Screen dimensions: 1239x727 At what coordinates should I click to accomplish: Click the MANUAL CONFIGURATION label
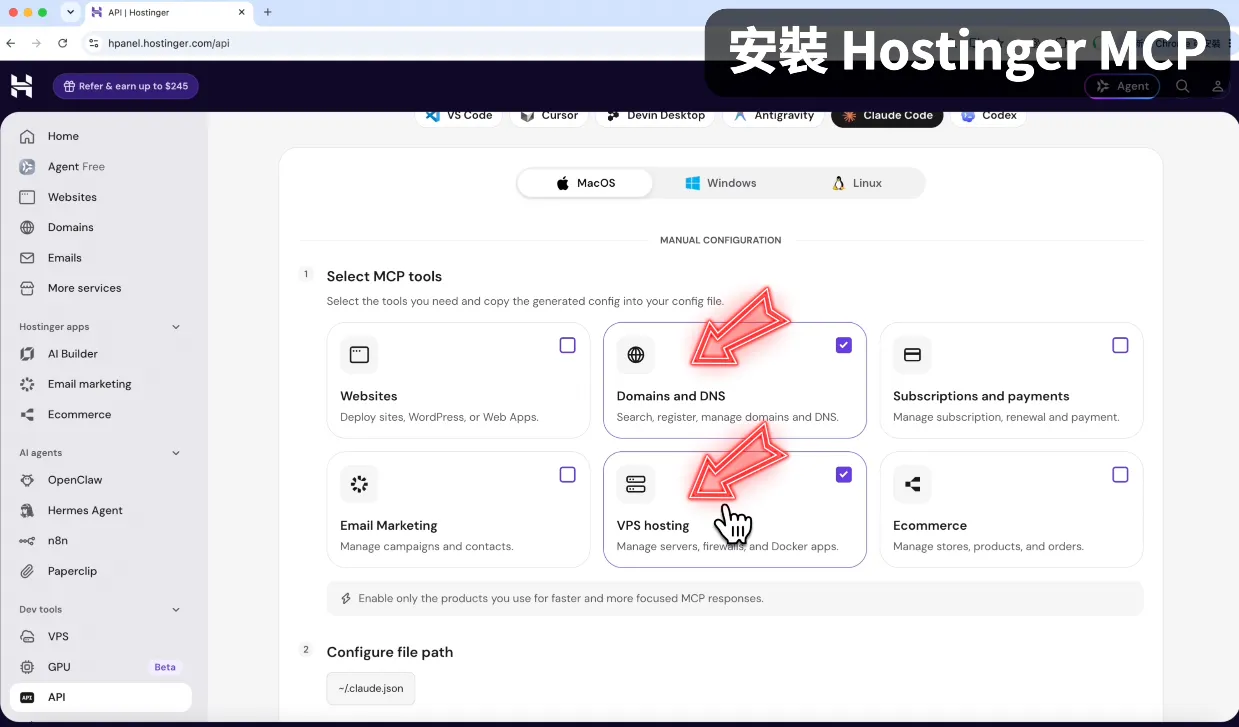(721, 240)
